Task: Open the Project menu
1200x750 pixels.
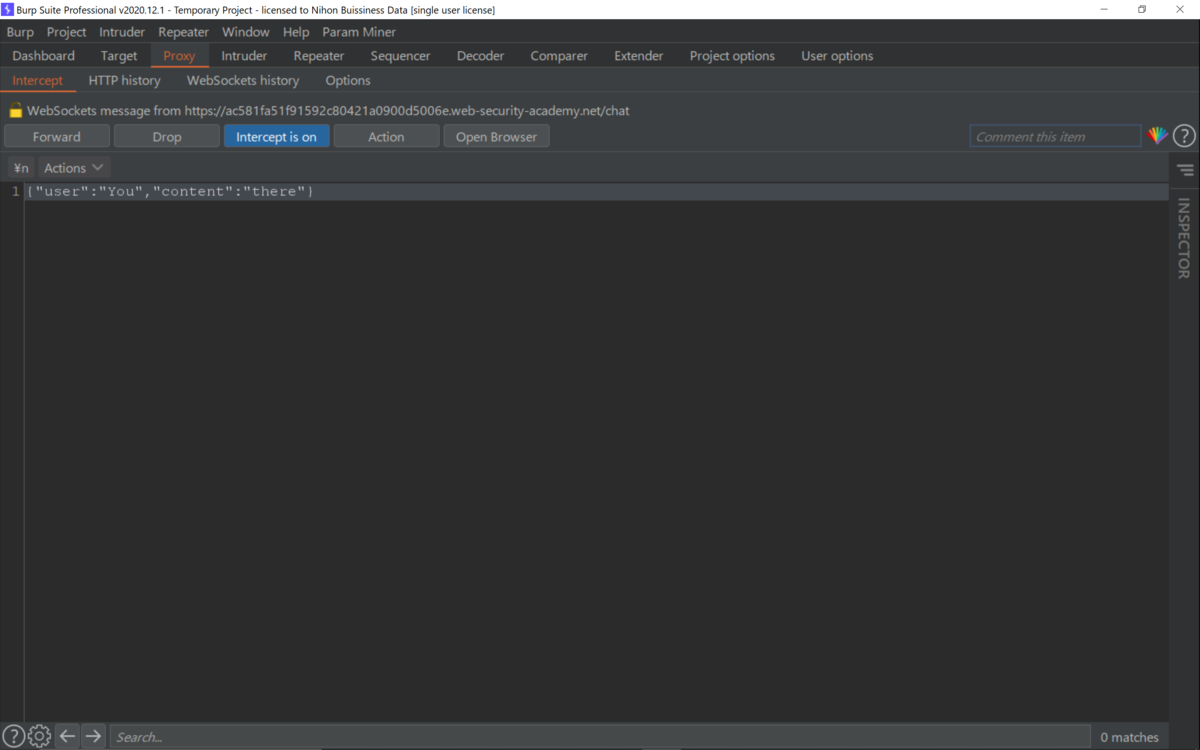Action: tap(66, 32)
